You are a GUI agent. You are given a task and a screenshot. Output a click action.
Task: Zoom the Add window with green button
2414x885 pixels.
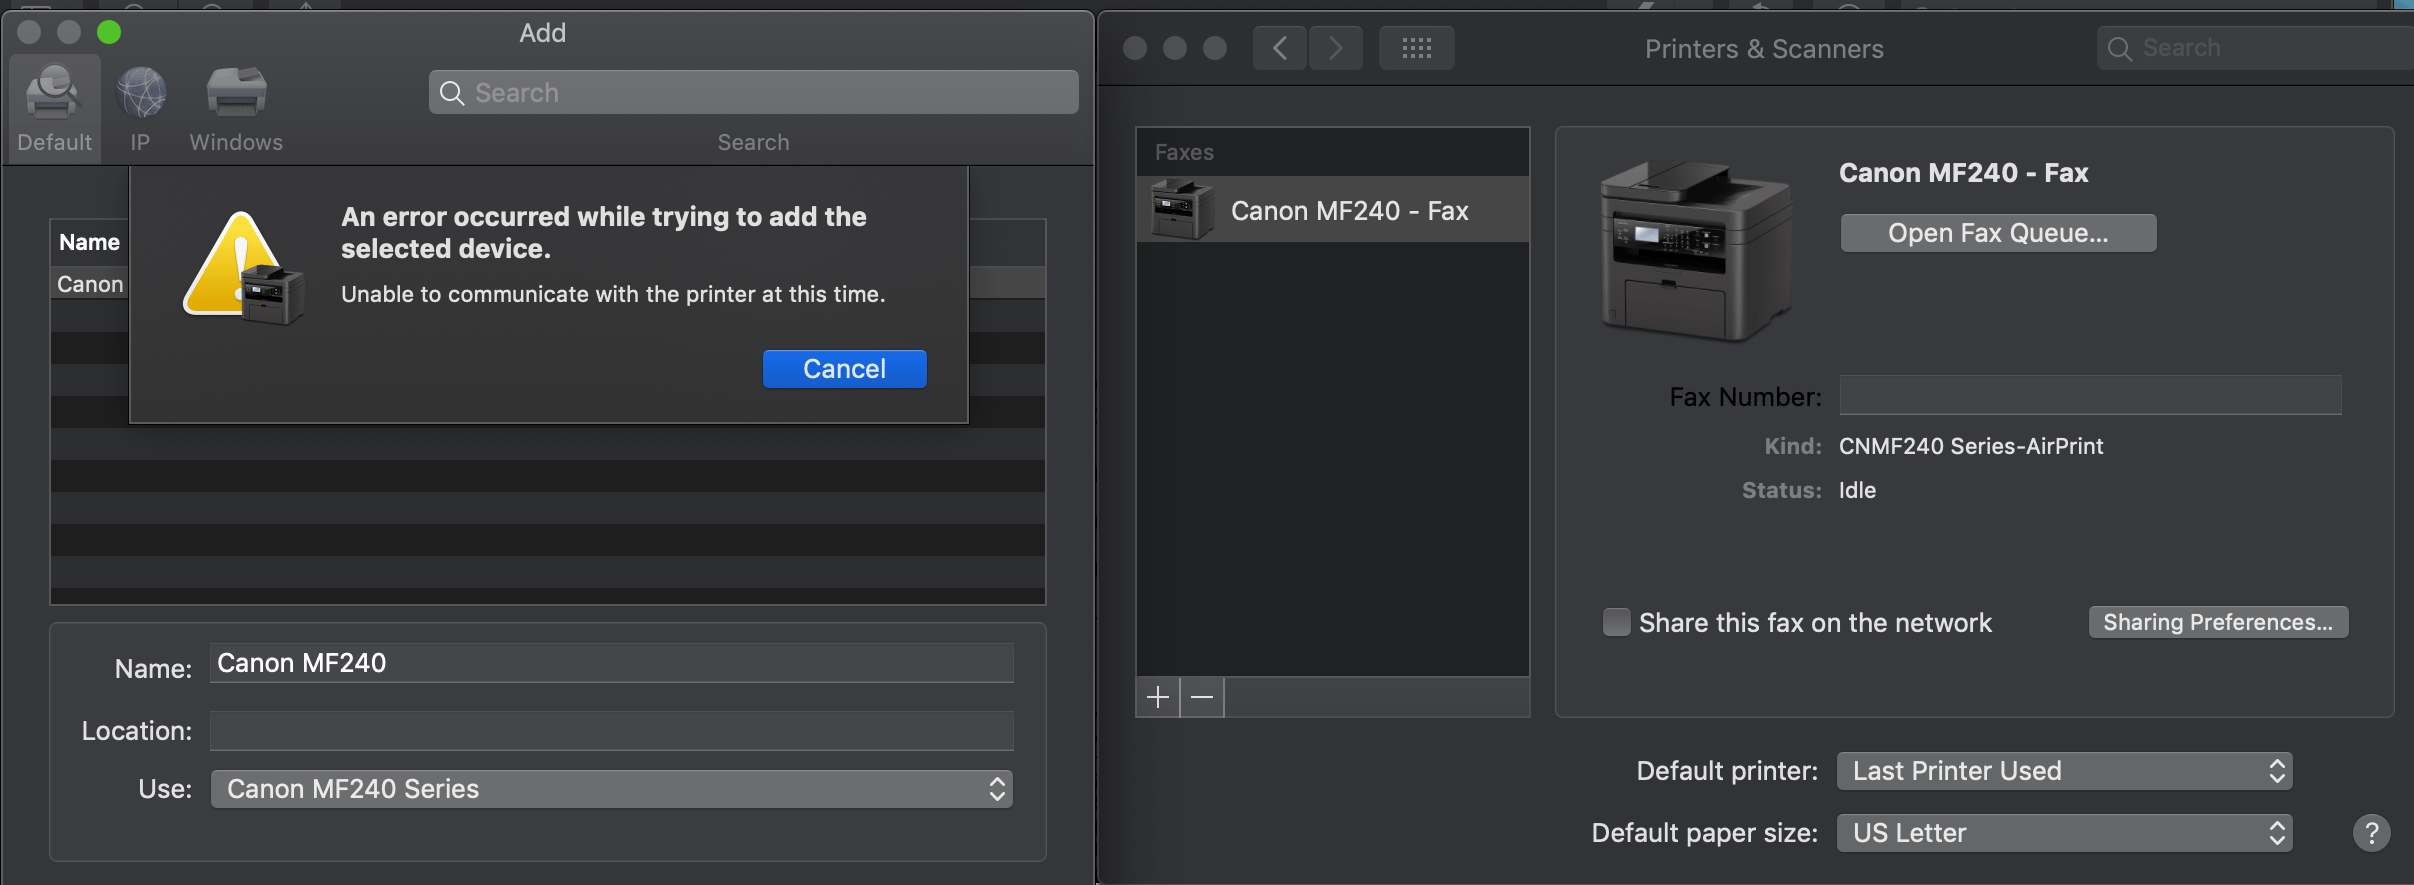point(109,32)
